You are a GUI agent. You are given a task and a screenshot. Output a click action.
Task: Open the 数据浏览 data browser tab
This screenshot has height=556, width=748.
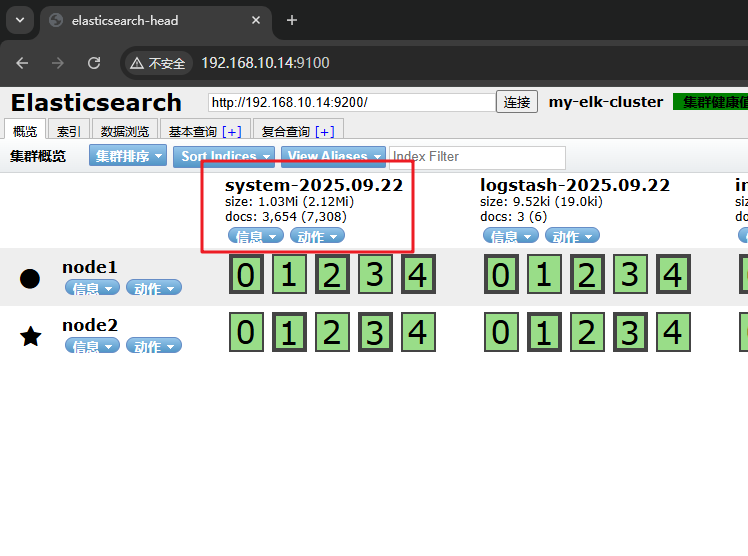pyautogui.click(x=125, y=130)
